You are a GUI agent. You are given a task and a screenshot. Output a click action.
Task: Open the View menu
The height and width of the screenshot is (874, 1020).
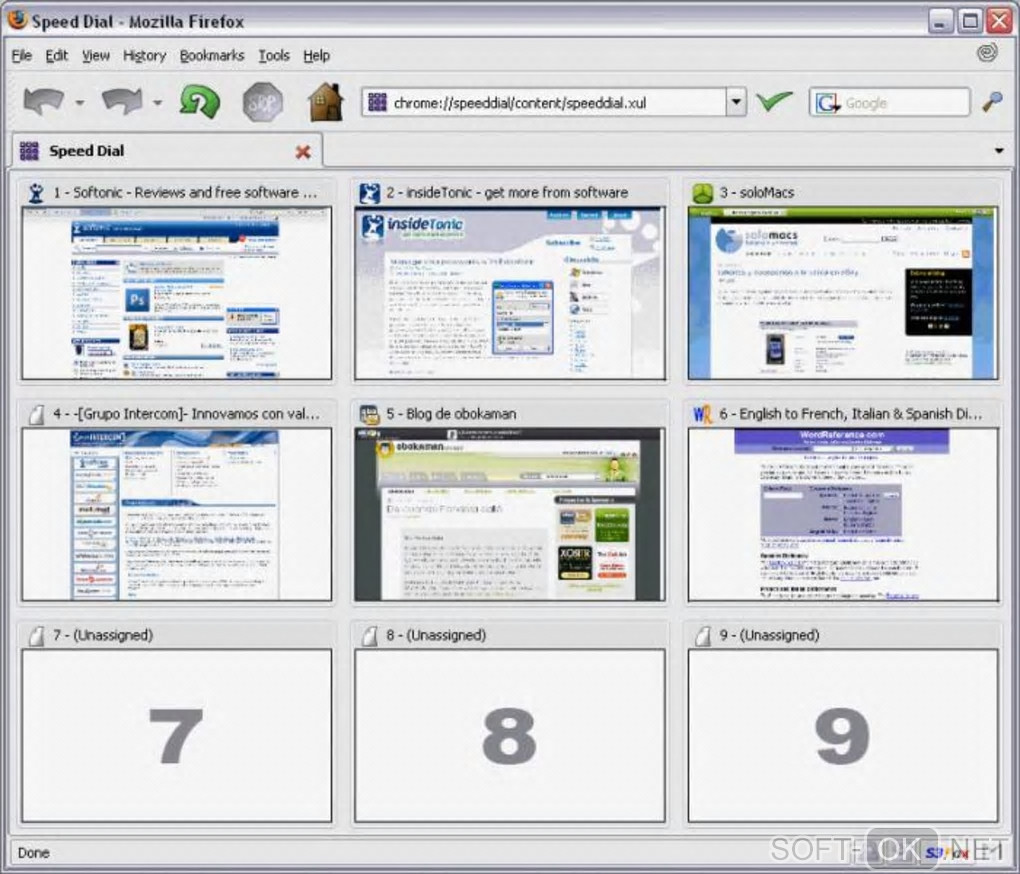click(96, 55)
